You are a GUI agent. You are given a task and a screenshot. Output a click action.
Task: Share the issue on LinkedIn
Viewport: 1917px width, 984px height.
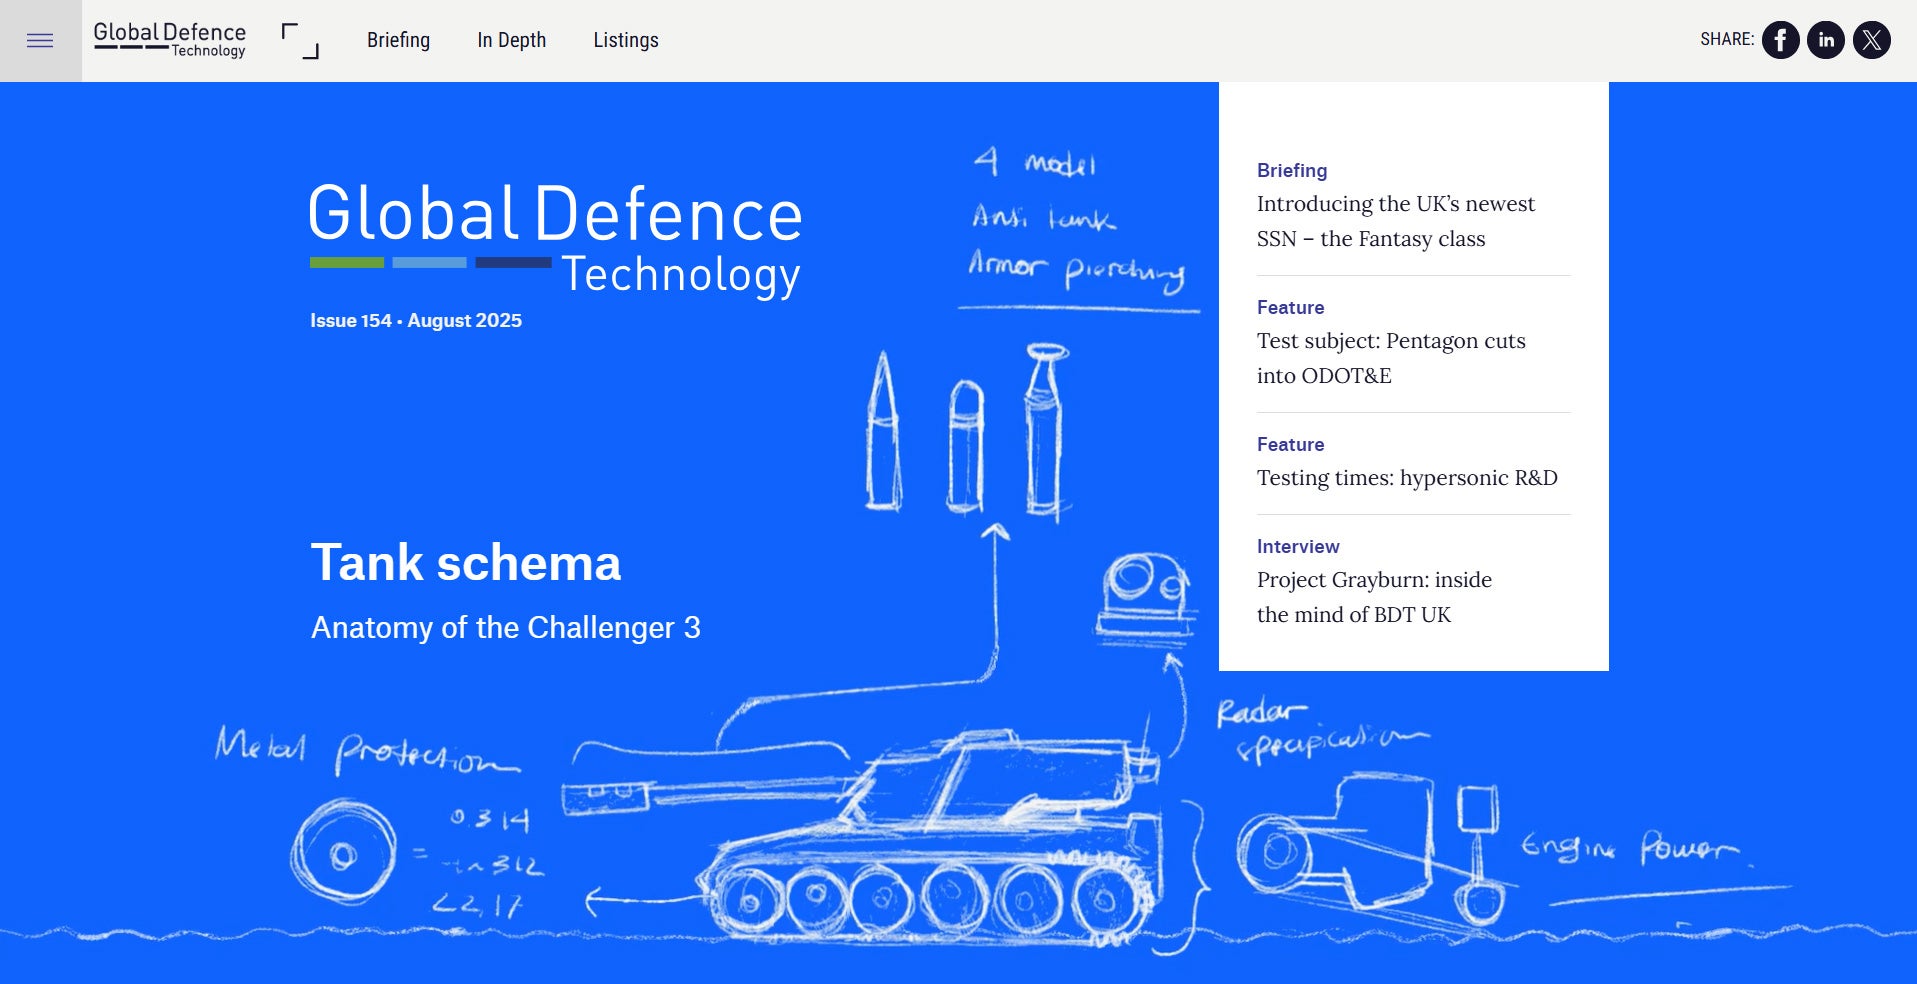pos(1825,40)
